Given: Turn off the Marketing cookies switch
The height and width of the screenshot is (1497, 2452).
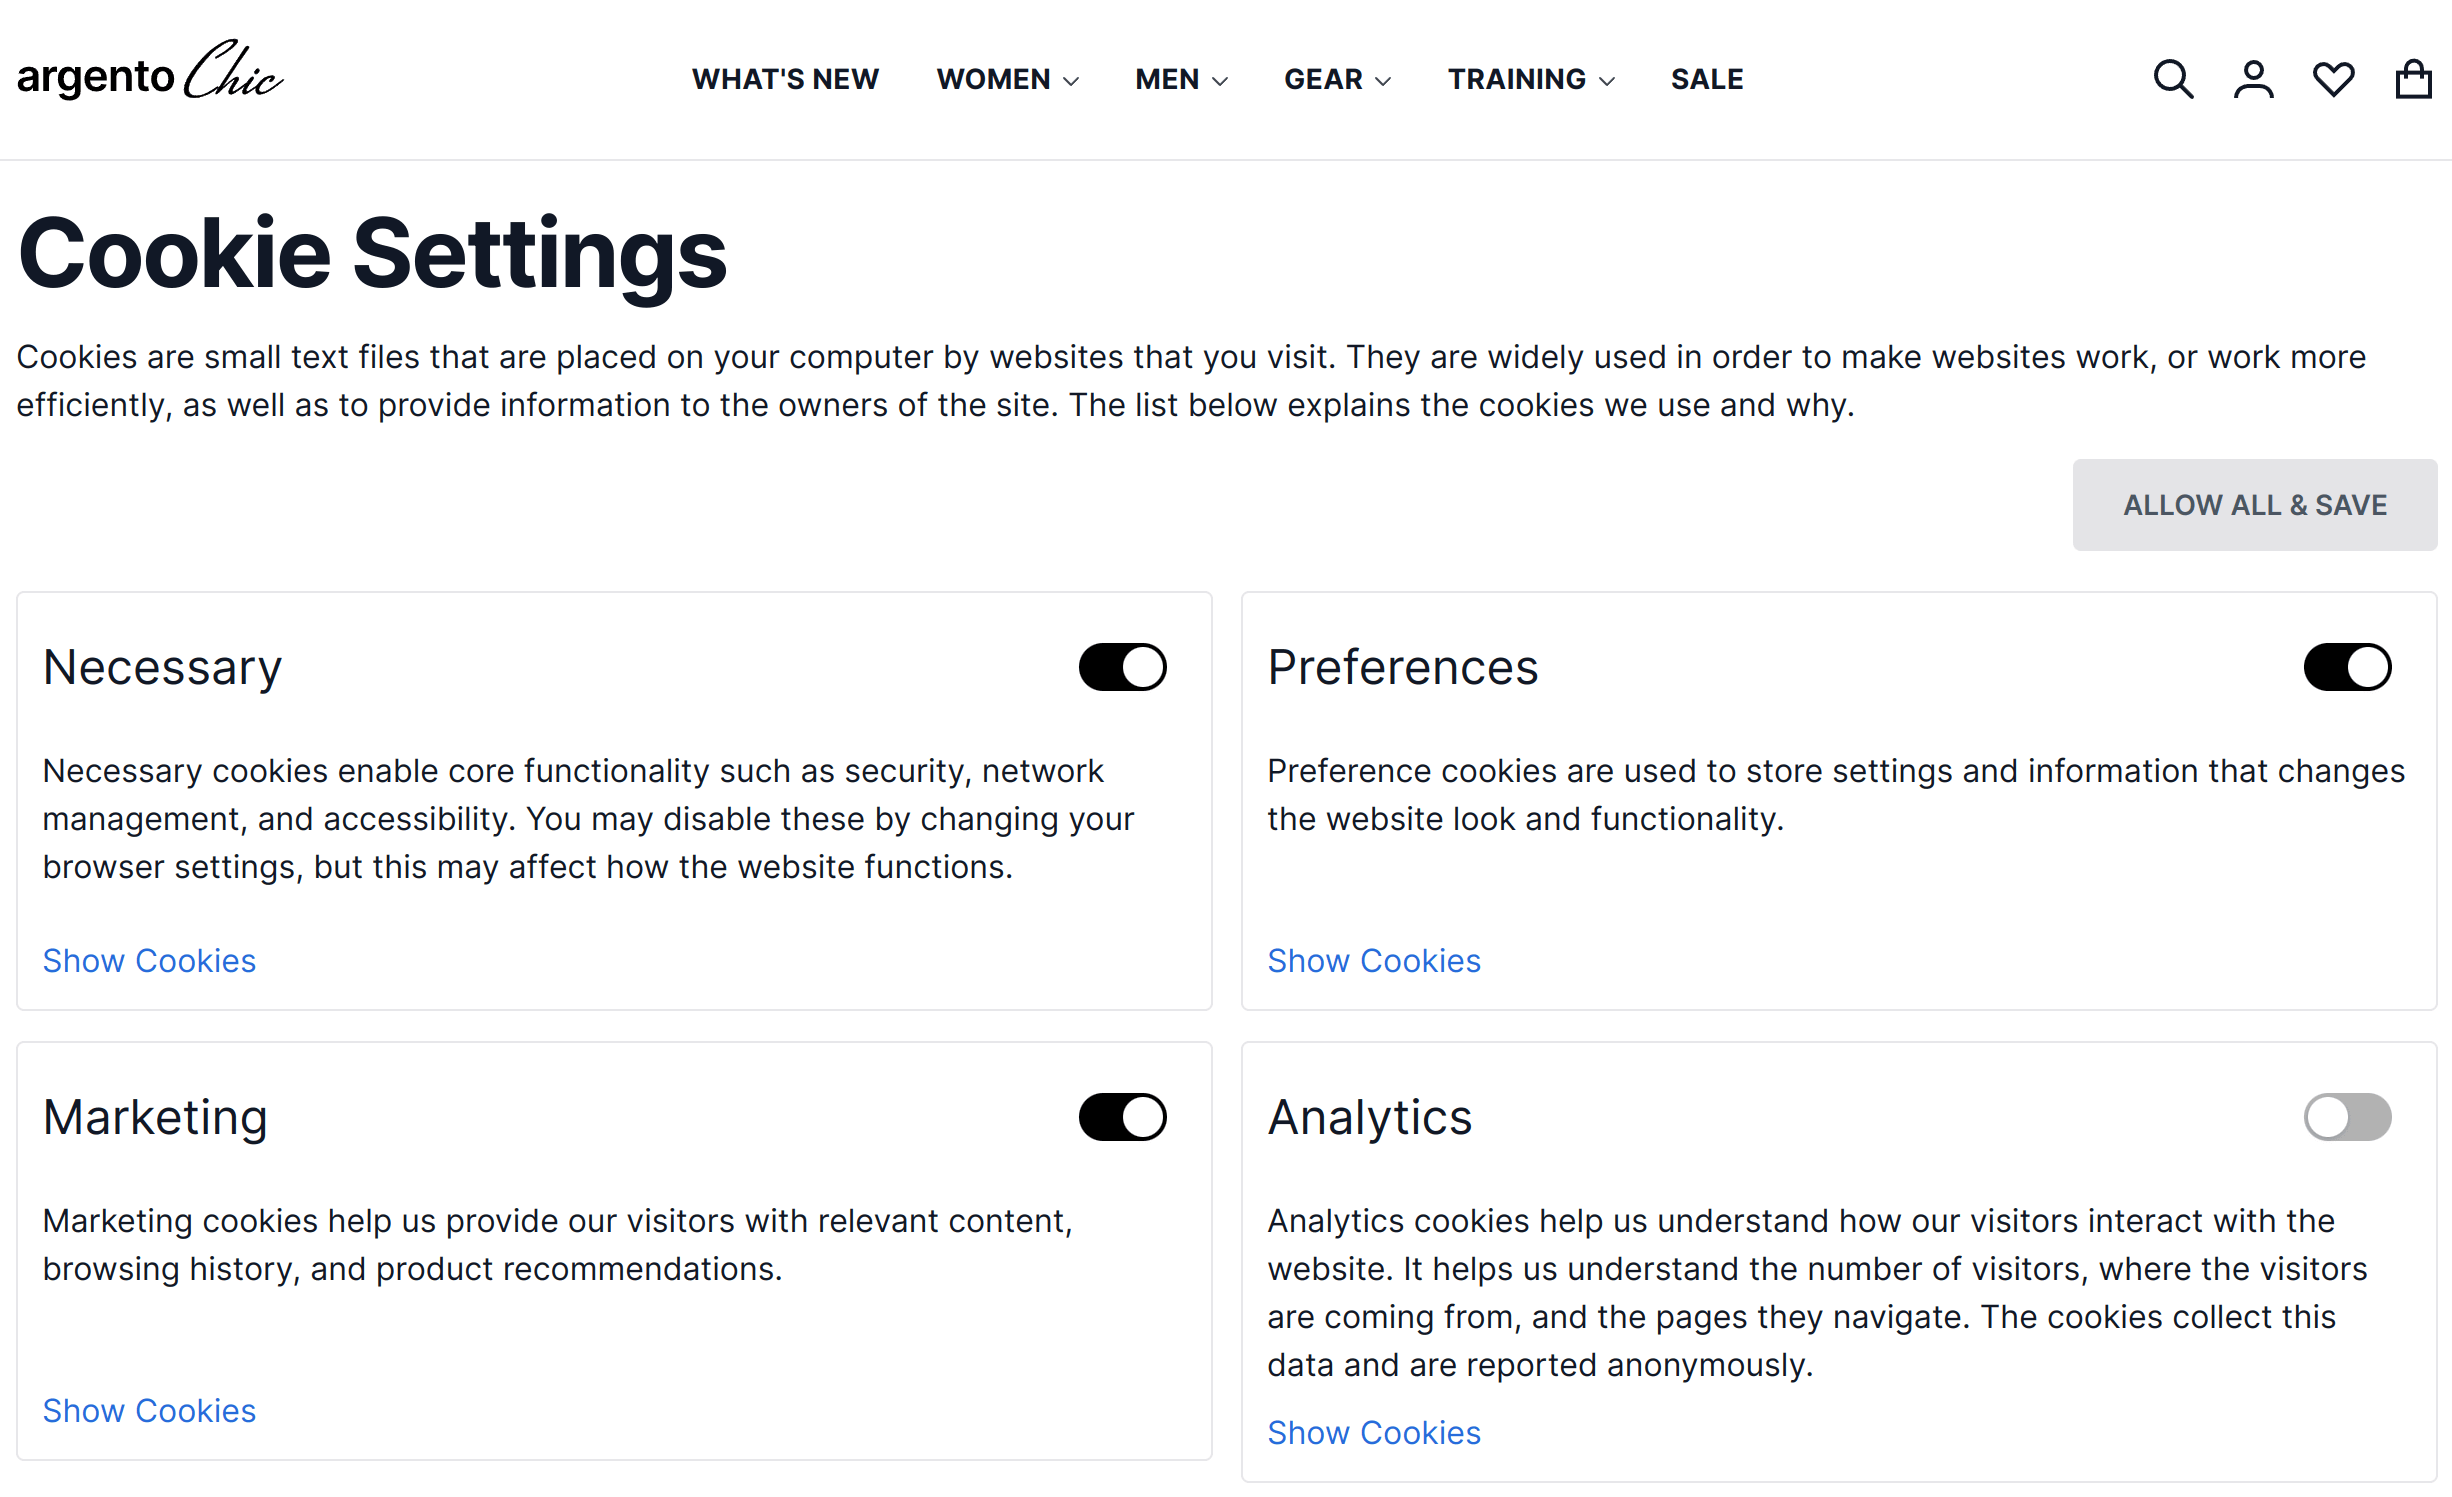Looking at the screenshot, I should click(1122, 1117).
